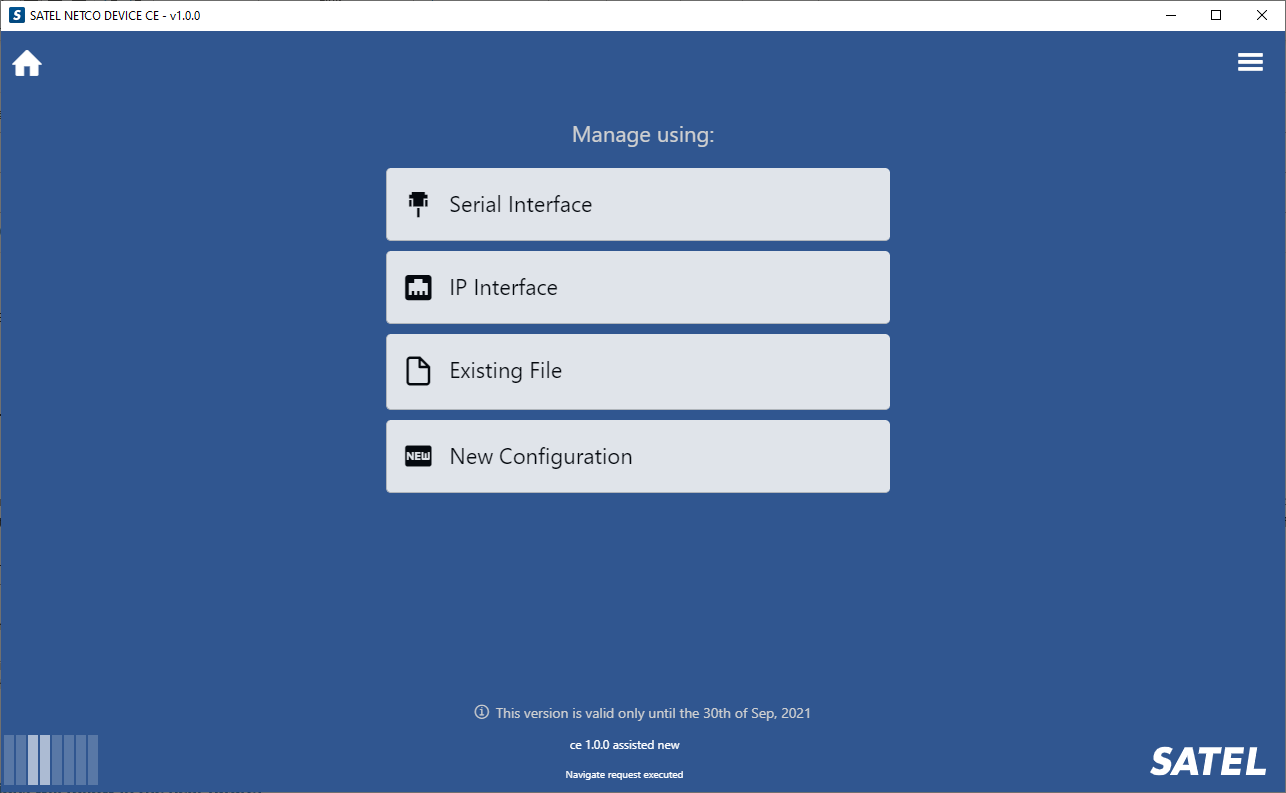1286x793 pixels.
Task: Open an Existing File configuration
Action: tap(638, 371)
